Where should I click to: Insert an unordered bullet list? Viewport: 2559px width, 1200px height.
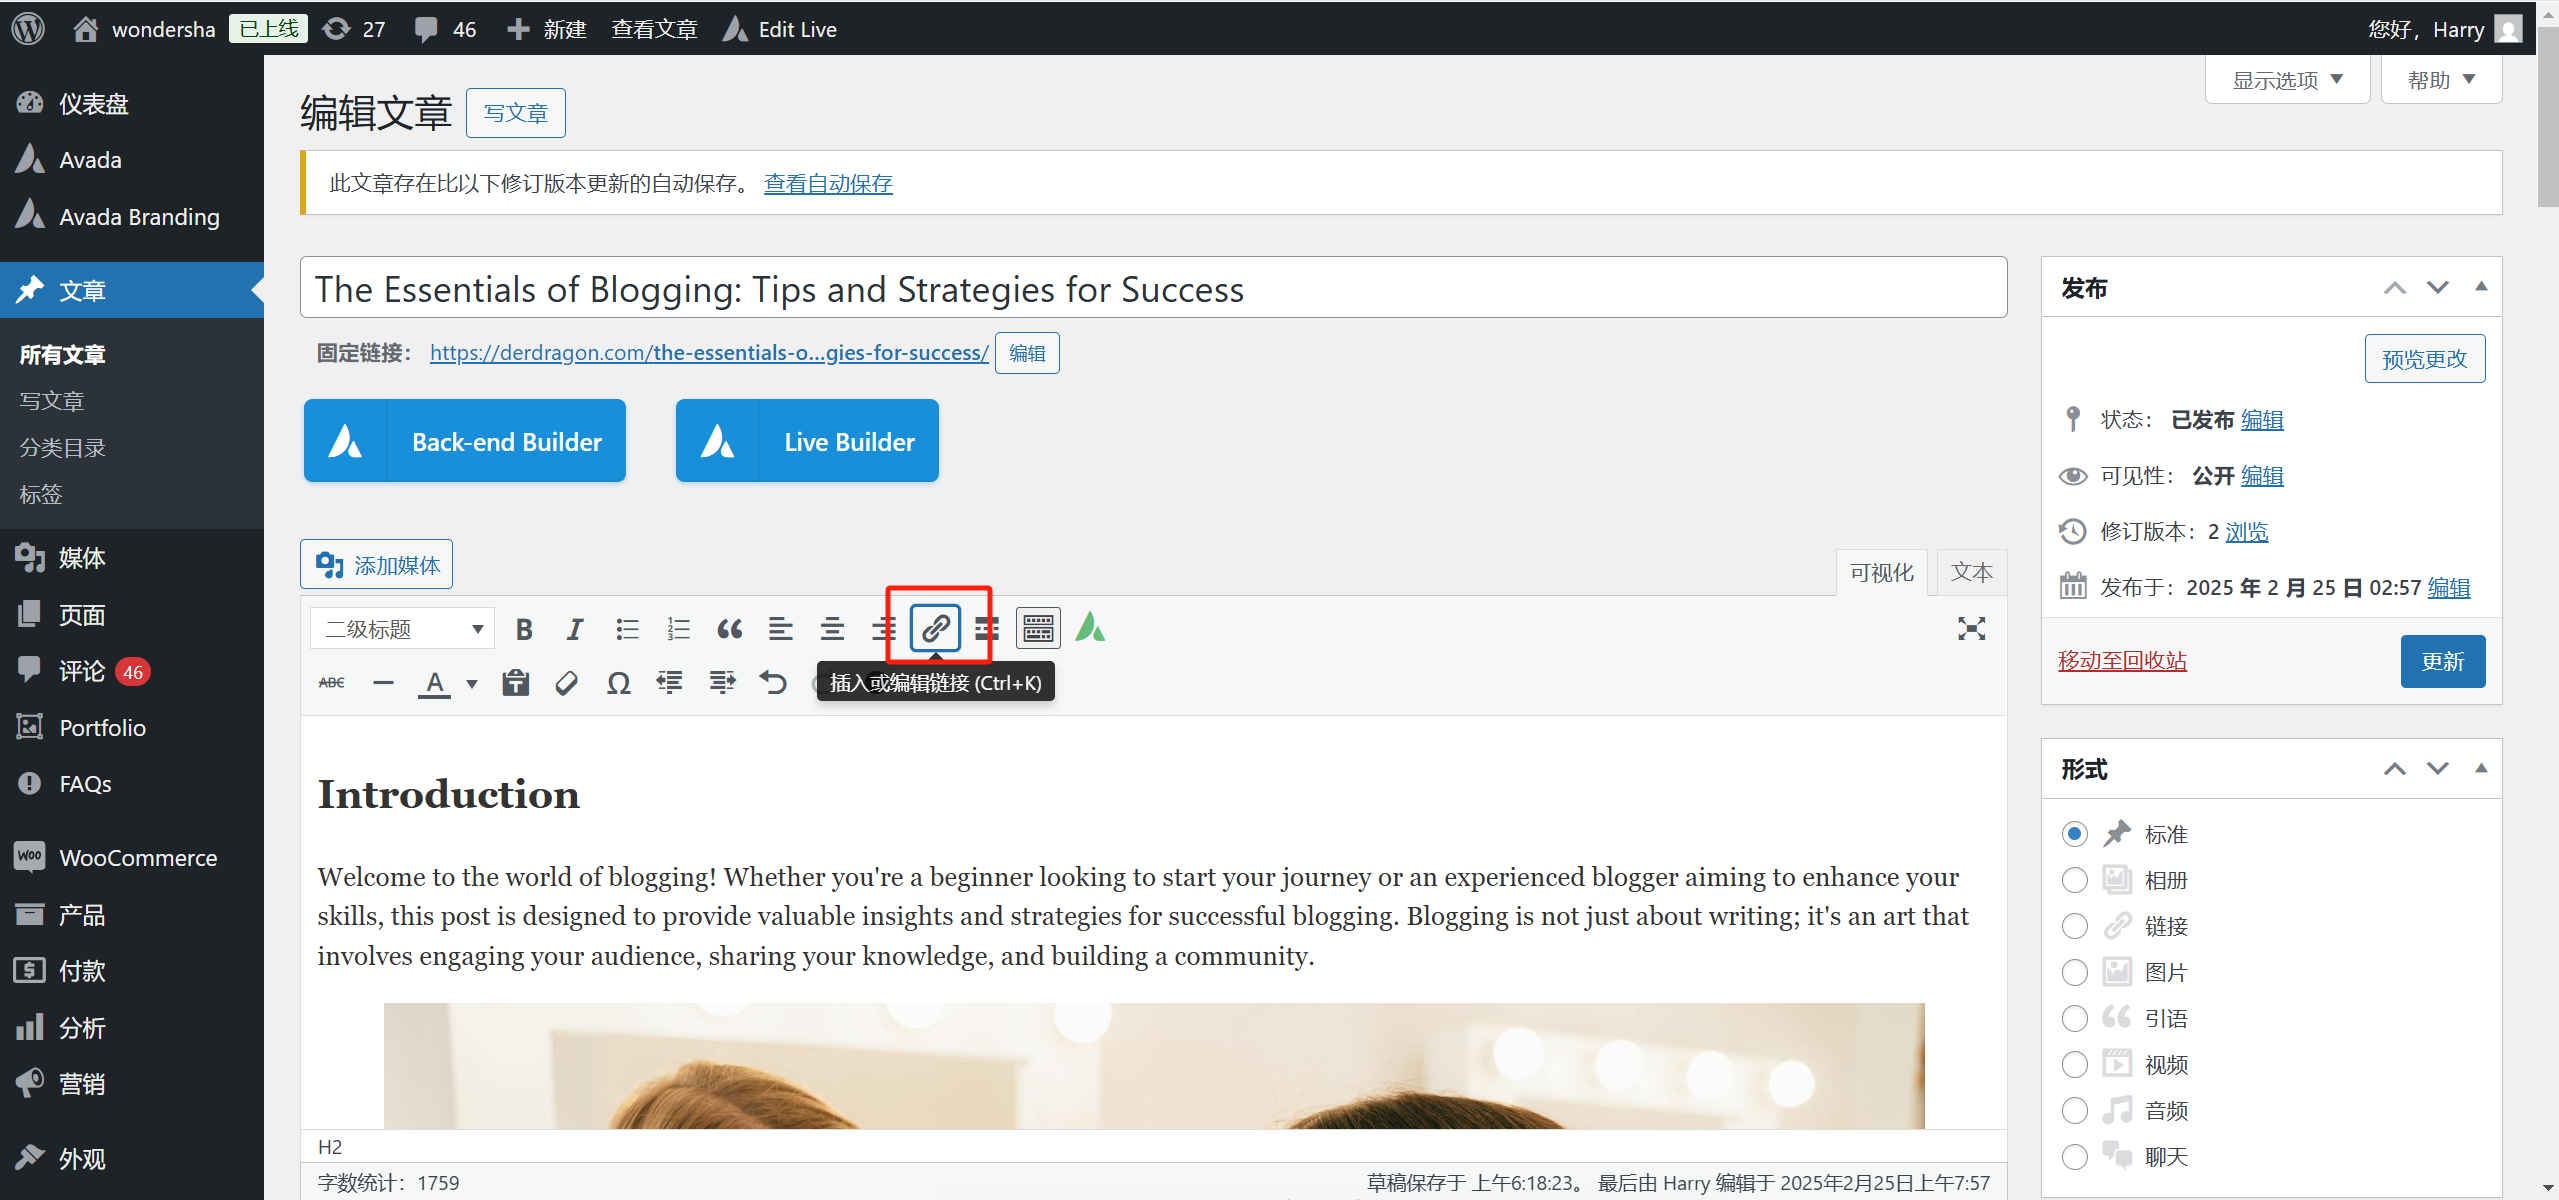[x=627, y=628]
